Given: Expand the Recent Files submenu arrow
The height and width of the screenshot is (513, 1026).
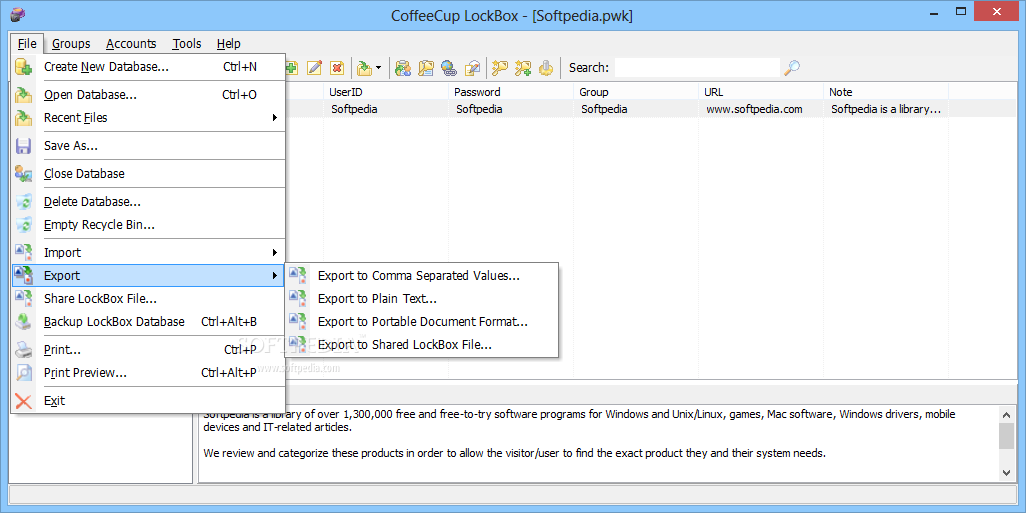Looking at the screenshot, I should tap(275, 118).
